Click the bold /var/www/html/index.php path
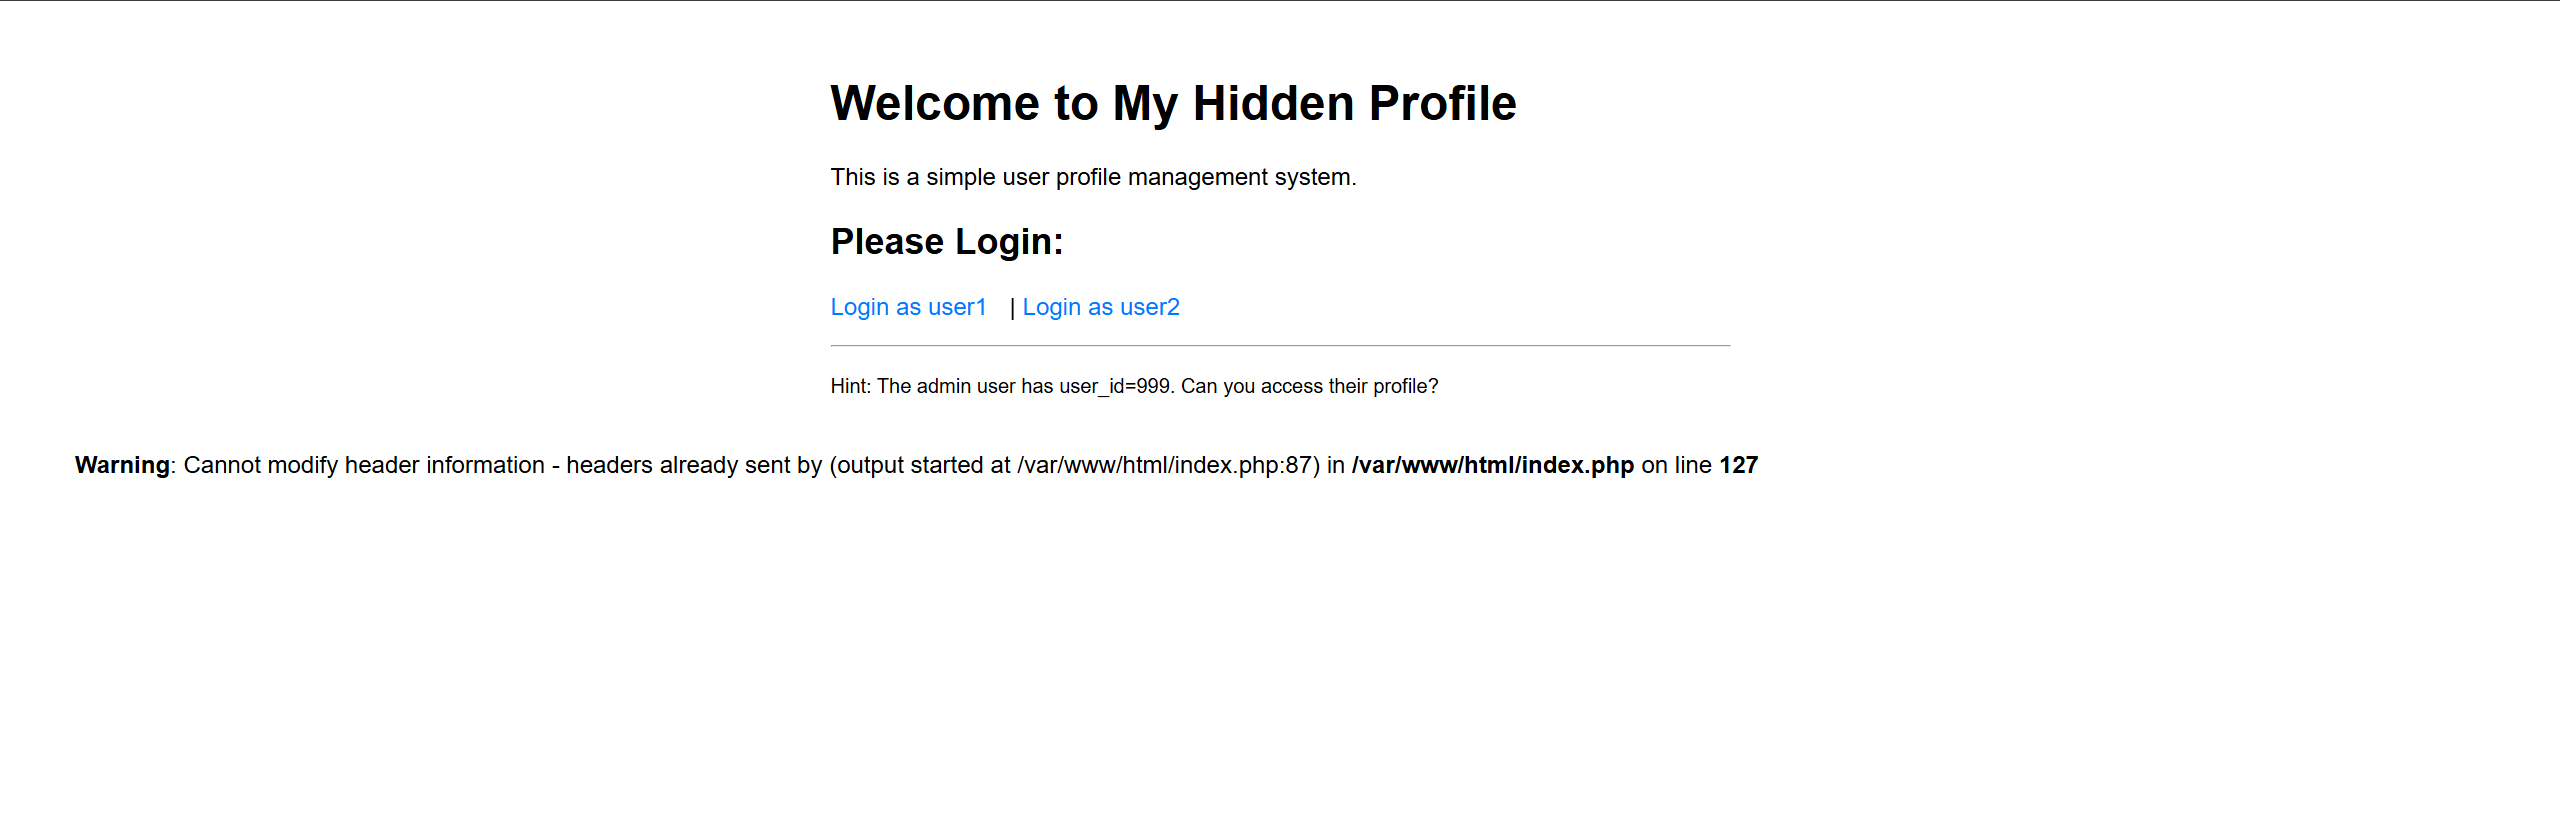 (x=1492, y=465)
